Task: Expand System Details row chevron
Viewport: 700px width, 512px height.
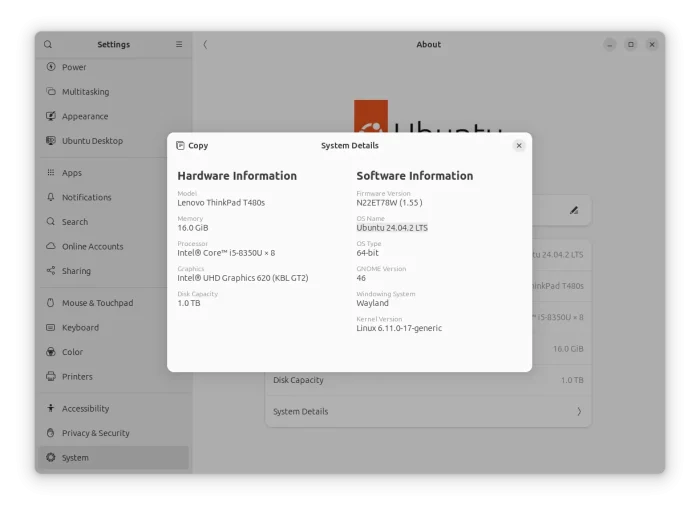Action: 579,412
